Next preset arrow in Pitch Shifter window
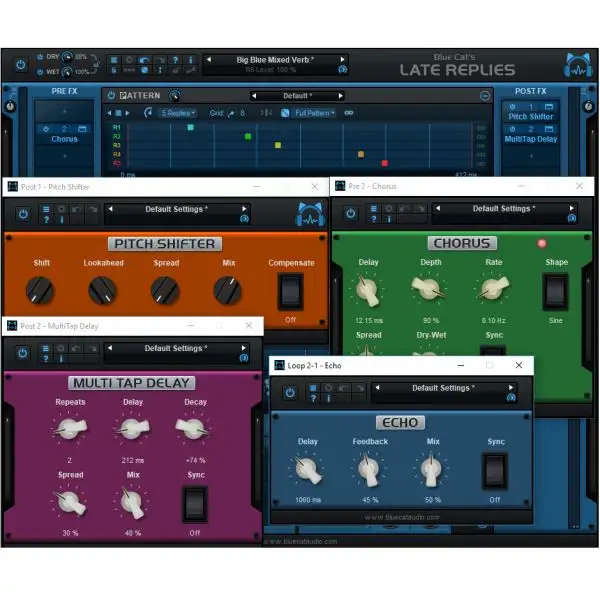 pos(244,209)
